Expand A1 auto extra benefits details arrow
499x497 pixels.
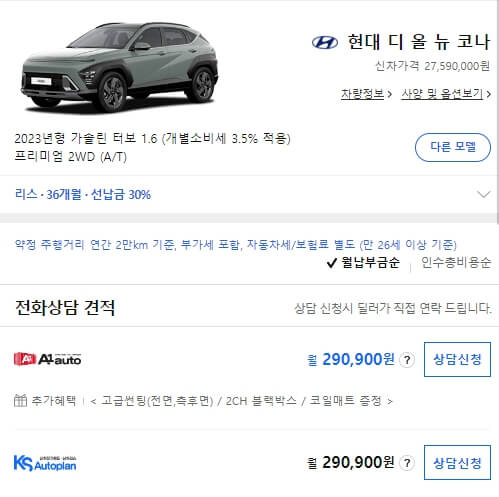tap(389, 401)
